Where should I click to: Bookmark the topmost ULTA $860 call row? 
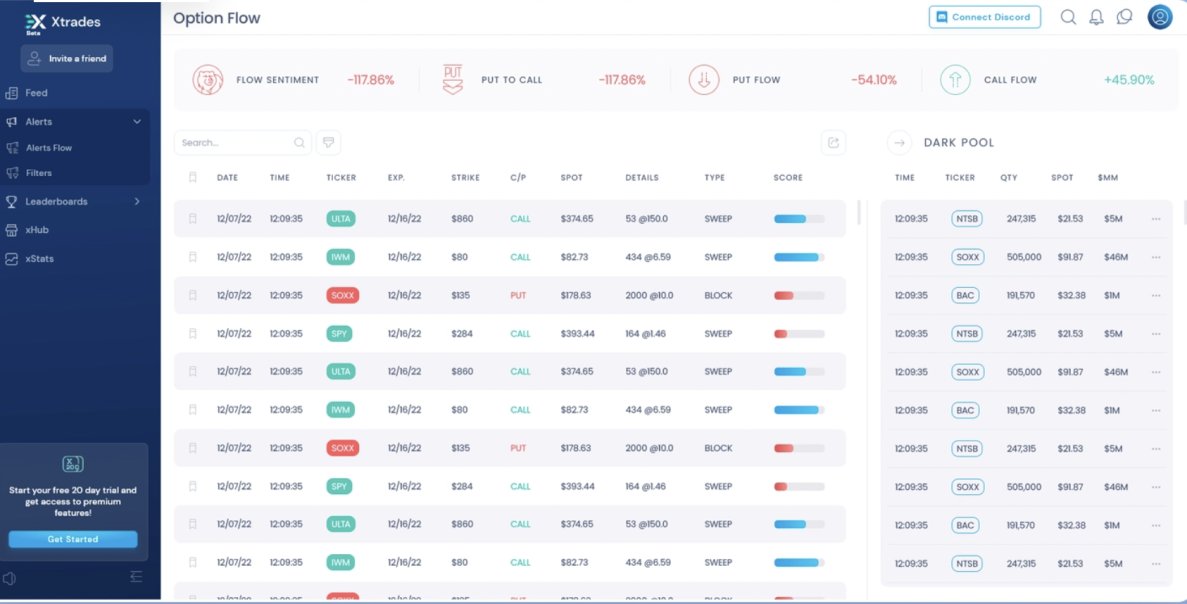(192, 219)
